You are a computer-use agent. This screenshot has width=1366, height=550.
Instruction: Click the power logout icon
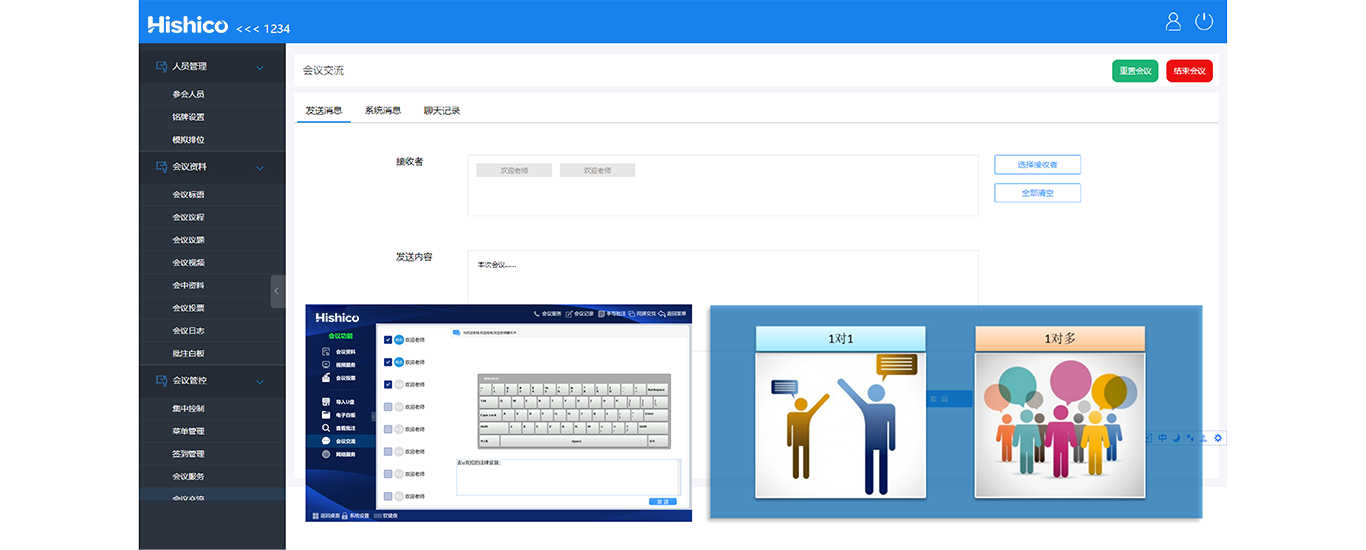1204,22
